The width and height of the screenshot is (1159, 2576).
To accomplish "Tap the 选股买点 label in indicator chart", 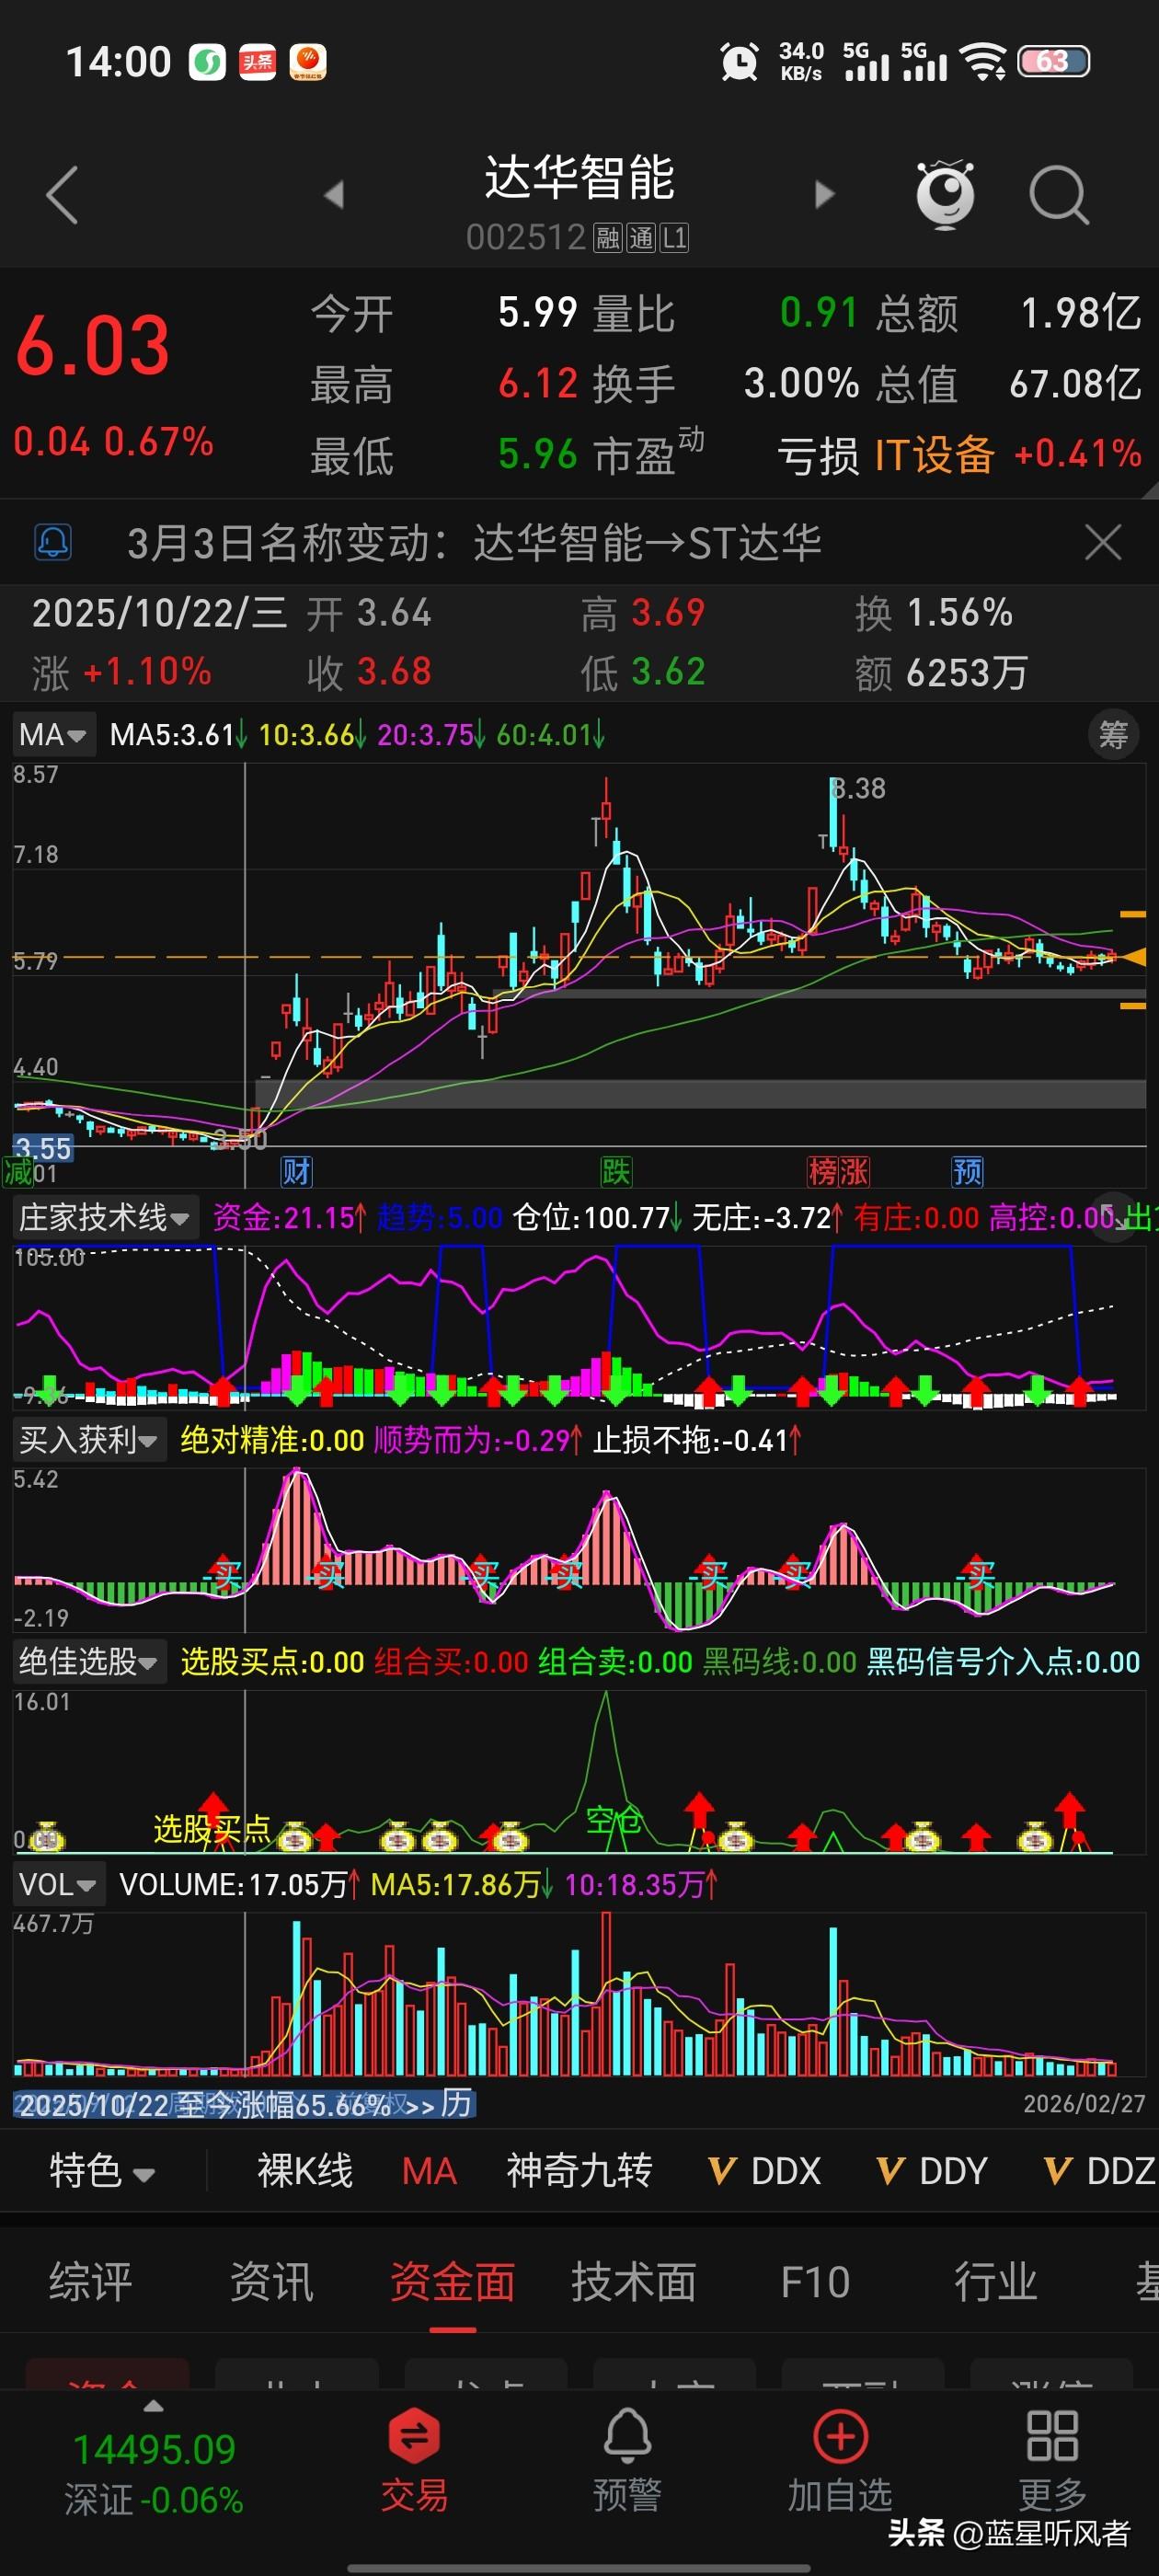I will click(x=211, y=1829).
